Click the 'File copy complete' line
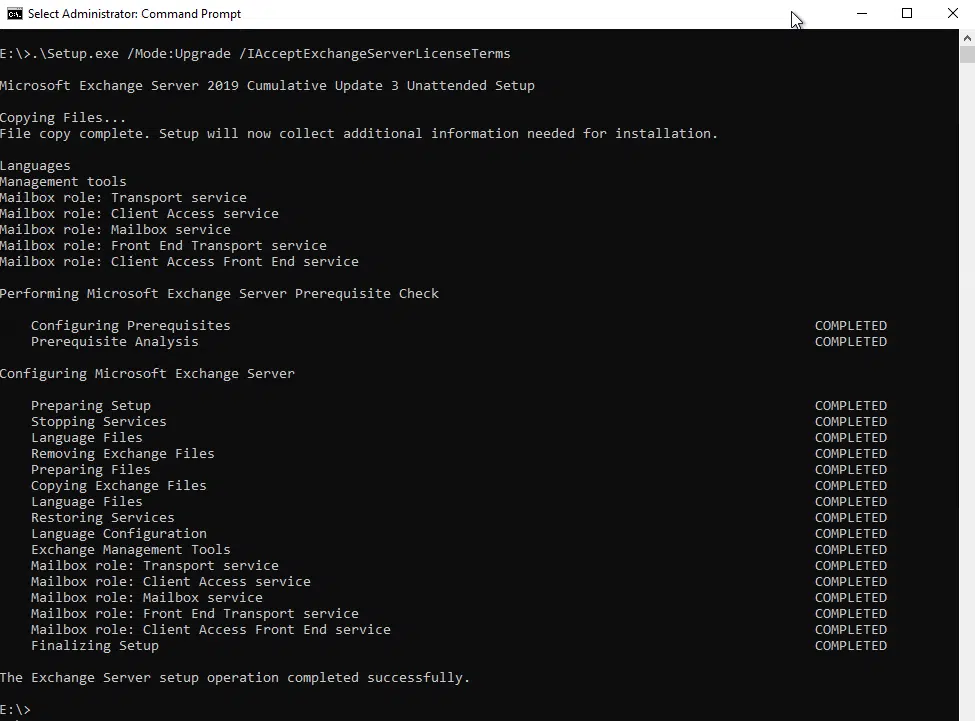 pos(359,134)
